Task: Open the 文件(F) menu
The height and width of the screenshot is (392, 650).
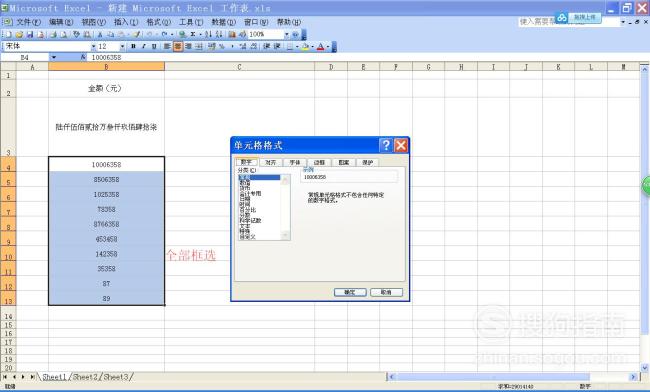Action: click(28, 22)
